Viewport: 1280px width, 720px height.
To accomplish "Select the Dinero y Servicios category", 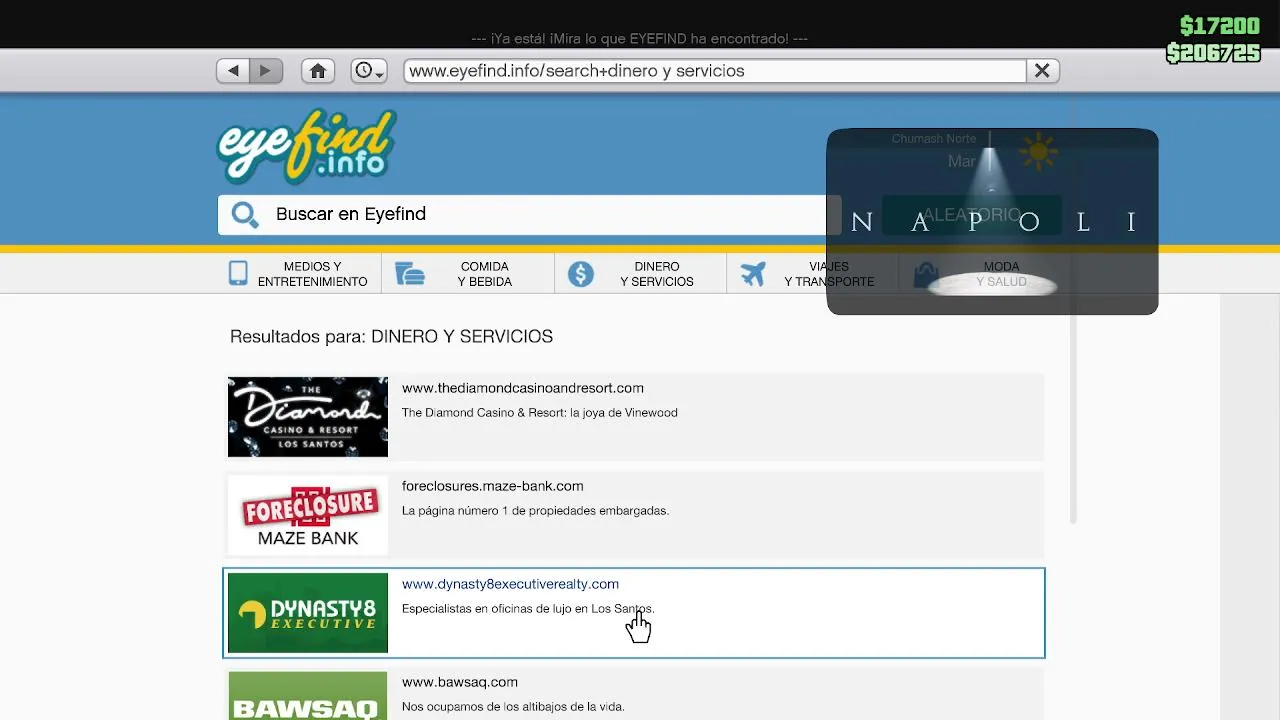I will [641, 274].
